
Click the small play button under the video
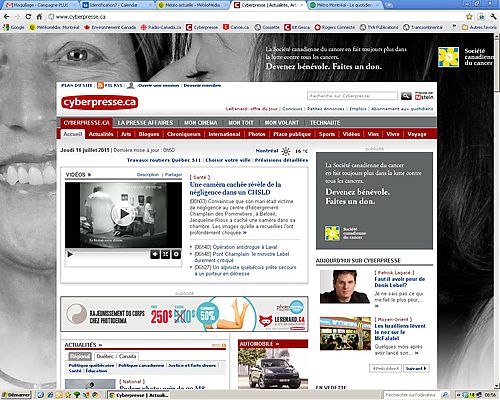70,254
